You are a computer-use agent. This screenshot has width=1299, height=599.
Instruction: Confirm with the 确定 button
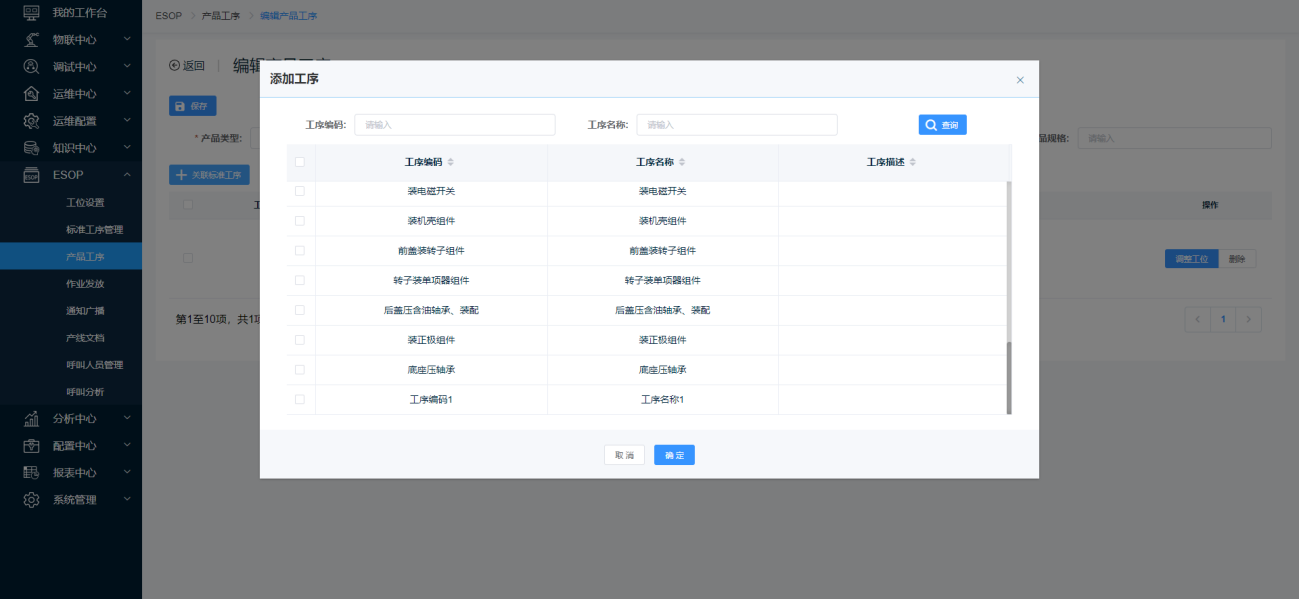coord(674,455)
